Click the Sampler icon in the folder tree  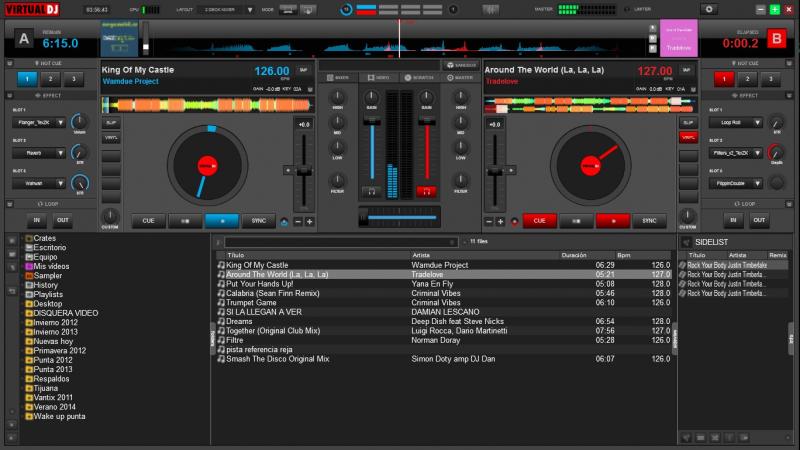[x=29, y=276]
